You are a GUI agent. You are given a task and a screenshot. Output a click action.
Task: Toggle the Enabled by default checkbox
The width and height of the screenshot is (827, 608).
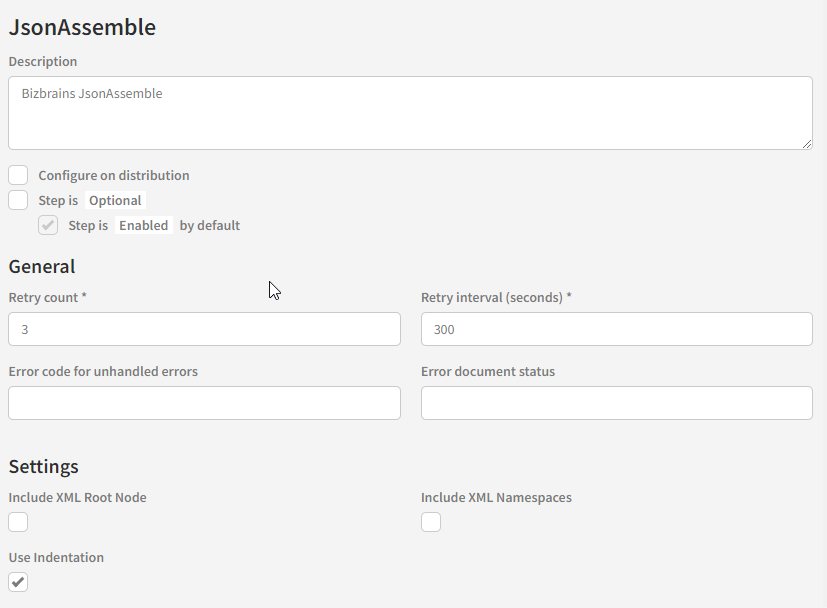tap(48, 225)
